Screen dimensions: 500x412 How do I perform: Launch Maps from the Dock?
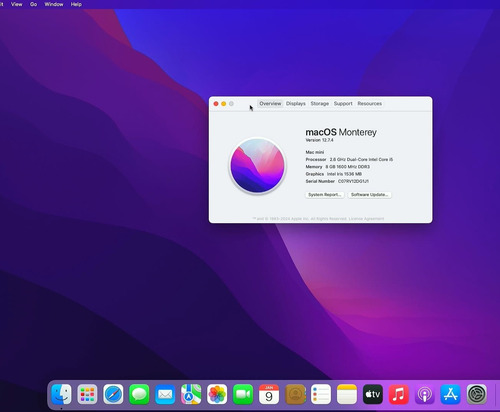tap(191, 394)
